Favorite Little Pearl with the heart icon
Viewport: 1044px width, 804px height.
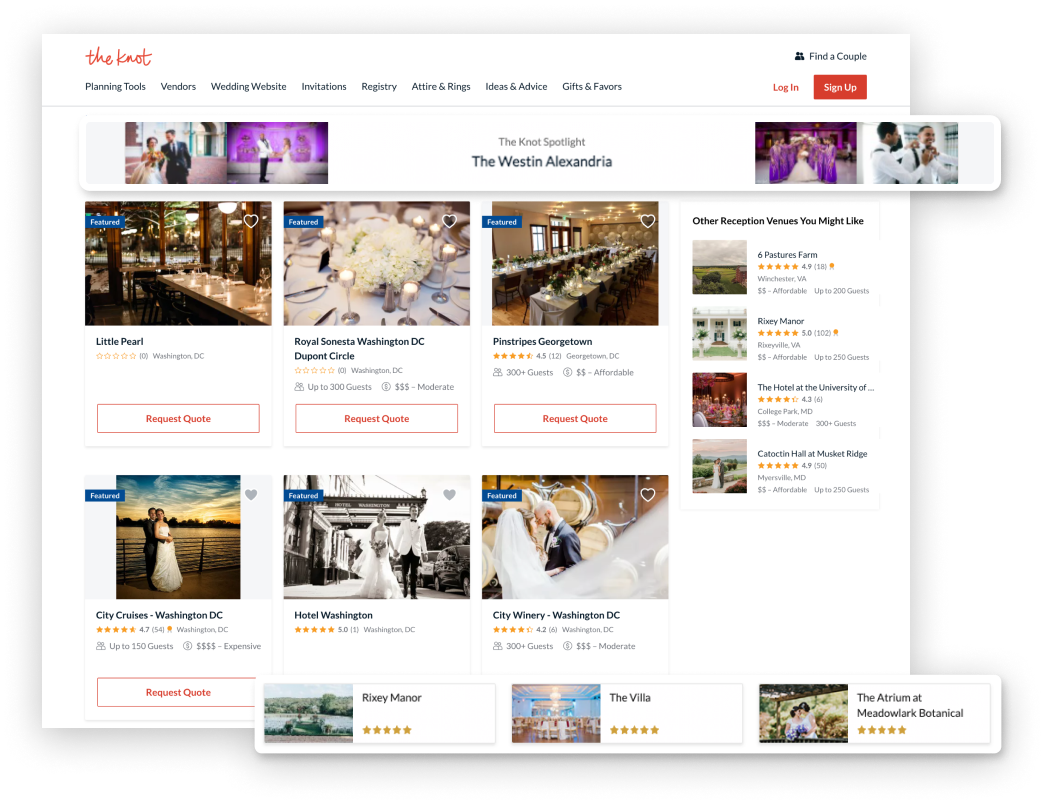(x=251, y=221)
